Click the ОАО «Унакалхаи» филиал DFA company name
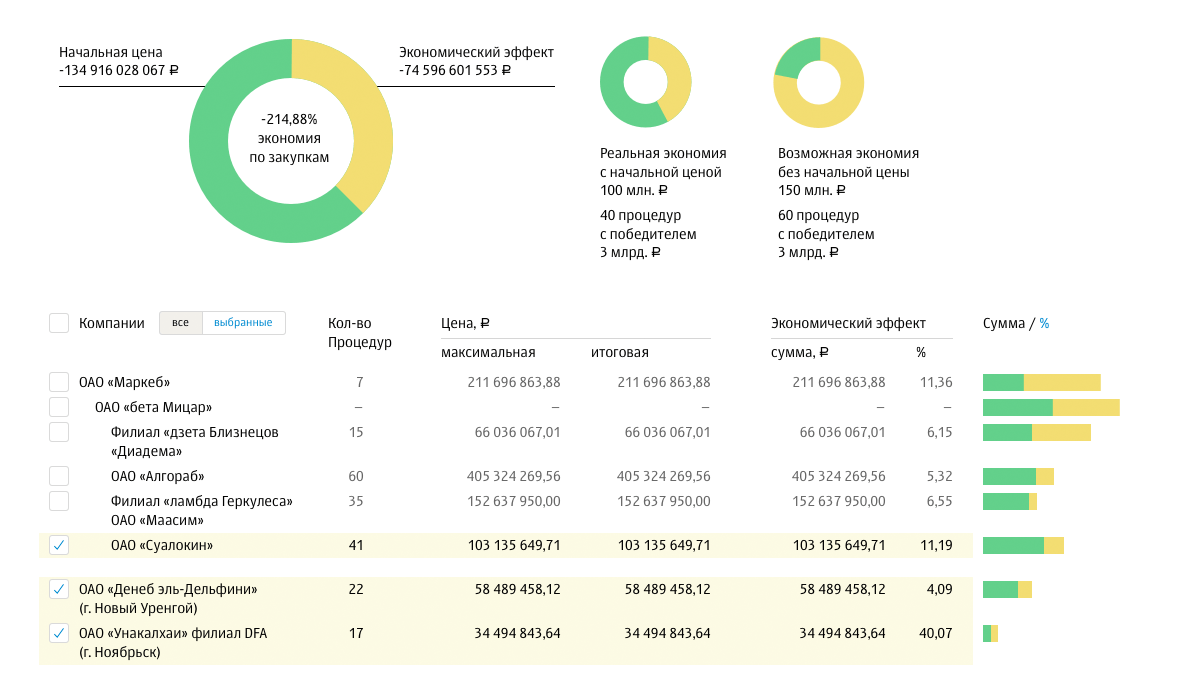 (173, 633)
